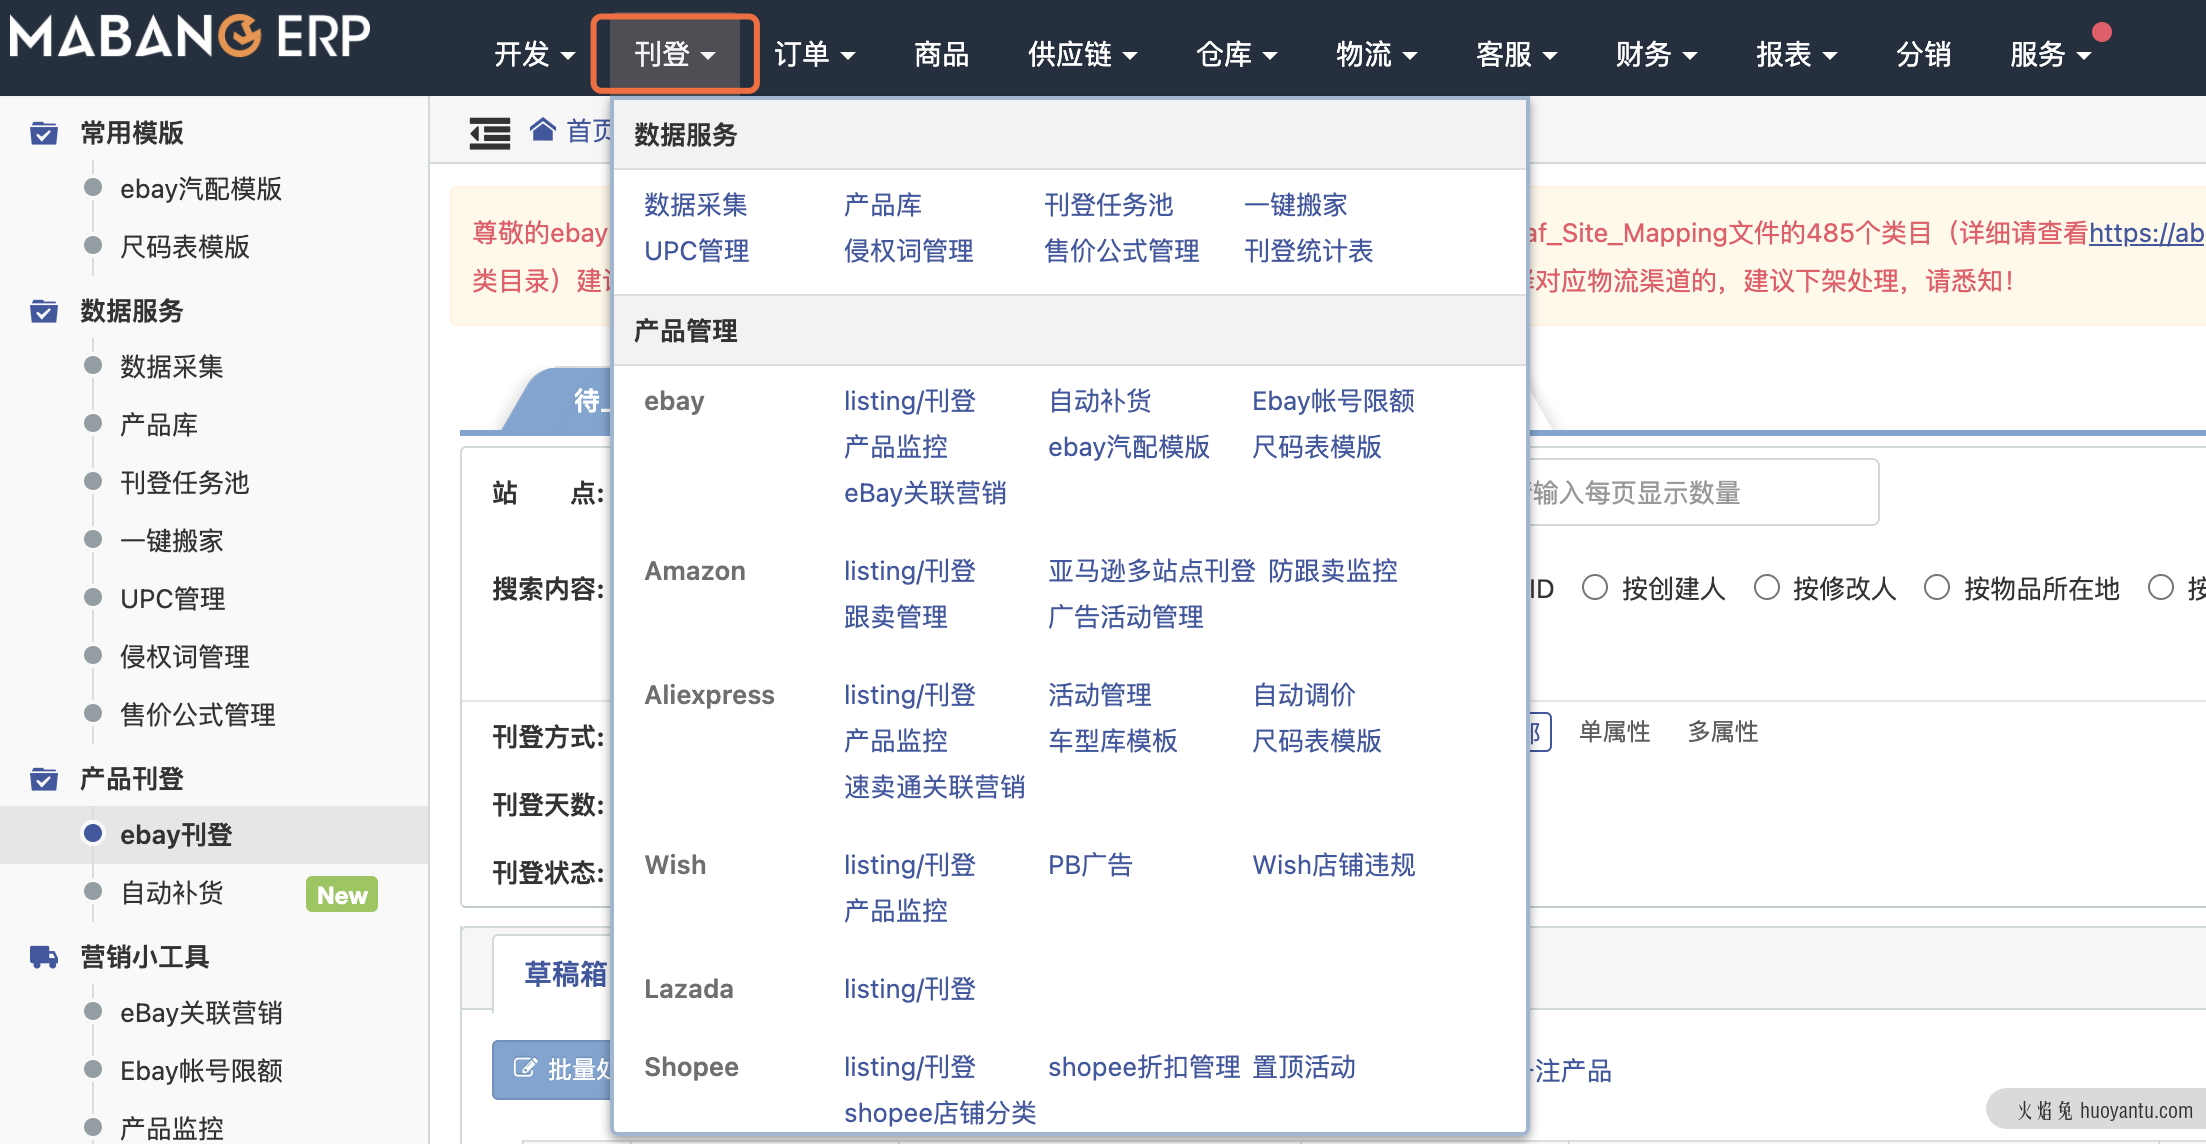
Task: Click the 分销 top menu item
Action: [1923, 55]
